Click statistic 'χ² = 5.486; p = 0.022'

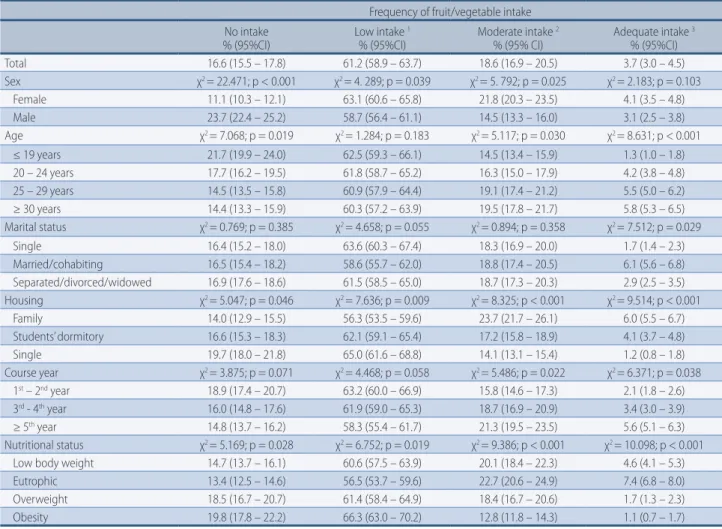coord(518,373)
